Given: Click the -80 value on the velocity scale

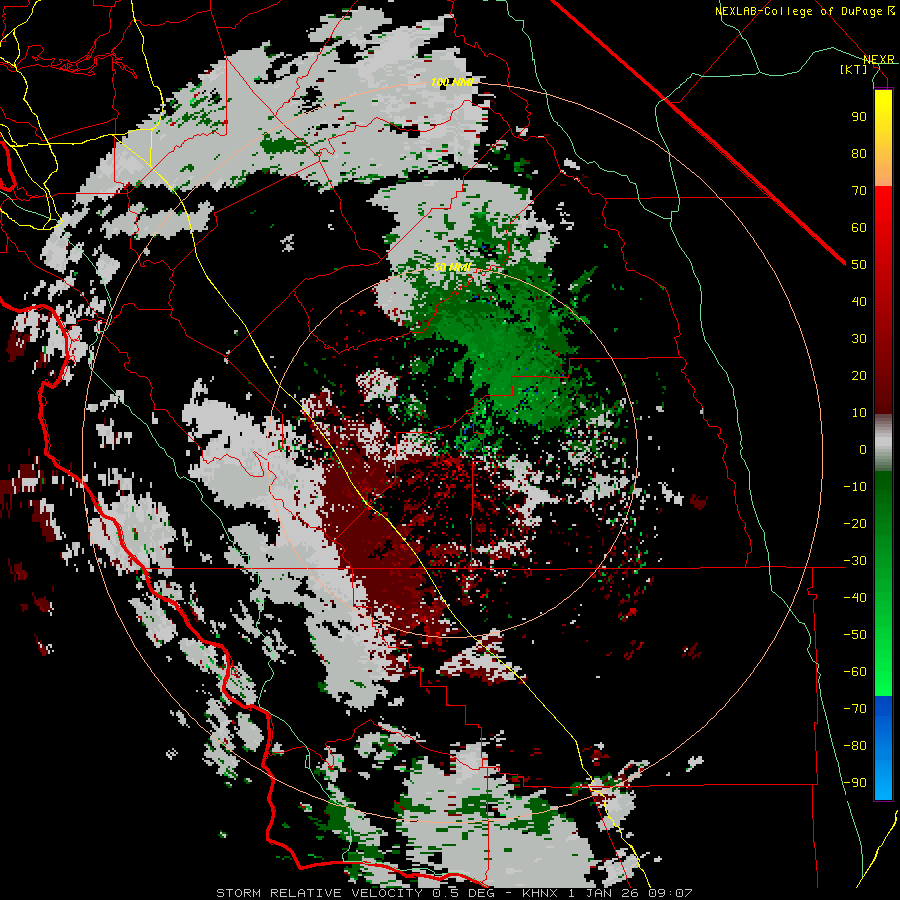Looking at the screenshot, I should [x=855, y=746].
